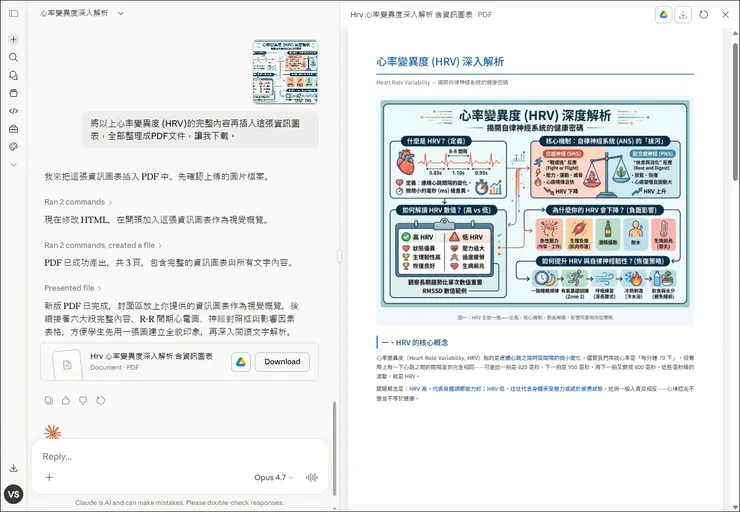Screen dimensions: 740x512
Task: Click the user message bubble about PDF
Action: point(200,130)
